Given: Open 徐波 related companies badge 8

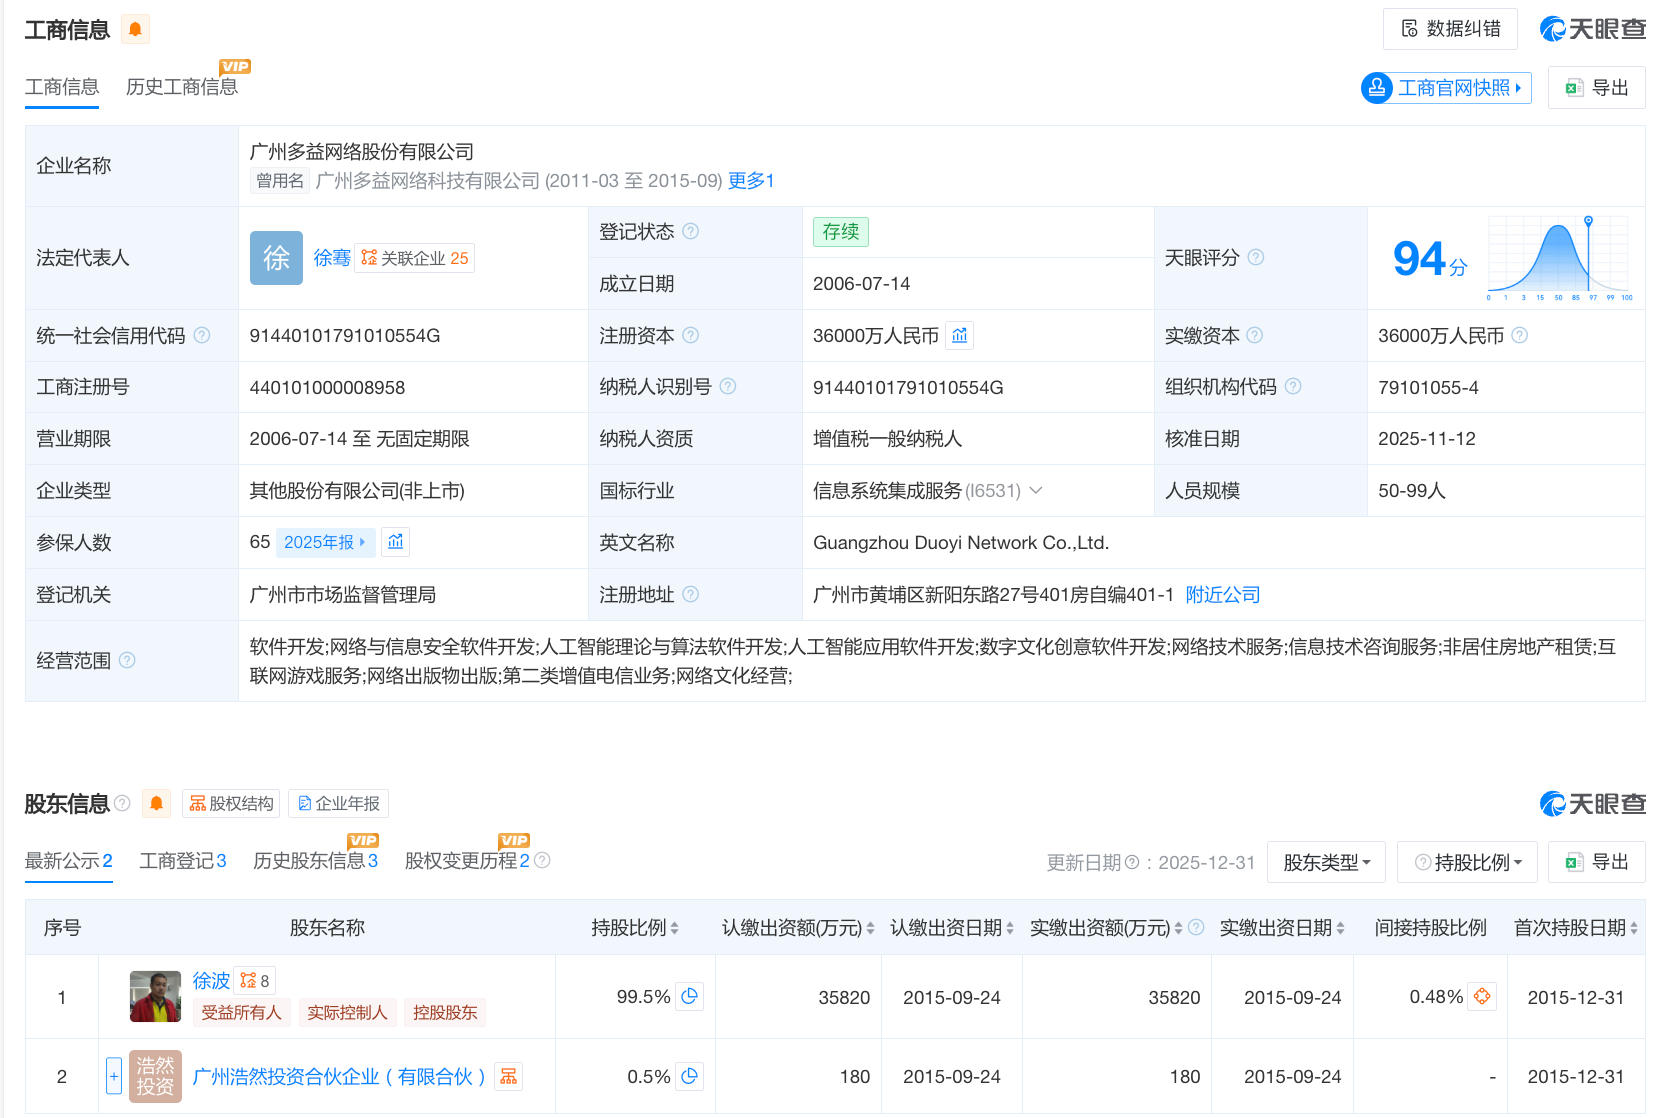Looking at the screenshot, I should 255,981.
